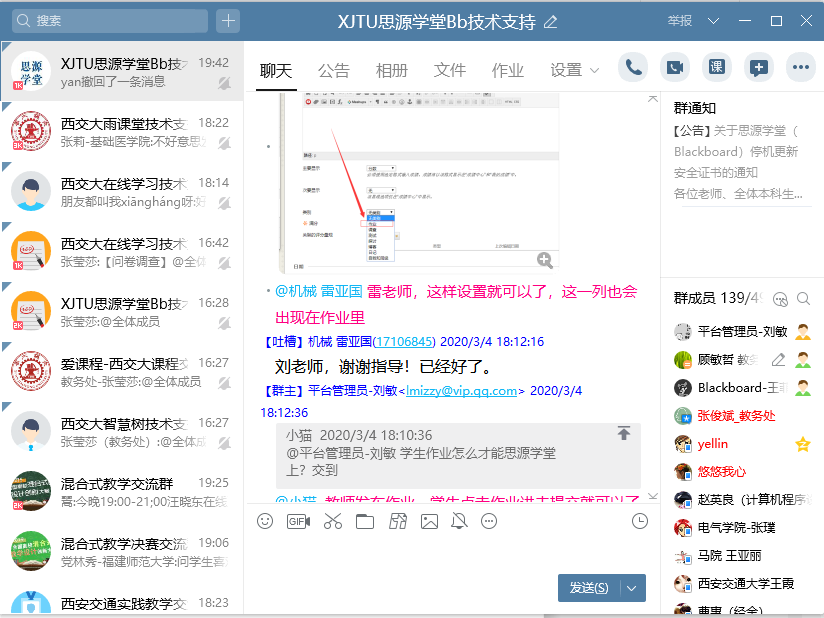Click the send picture icon

(429, 521)
